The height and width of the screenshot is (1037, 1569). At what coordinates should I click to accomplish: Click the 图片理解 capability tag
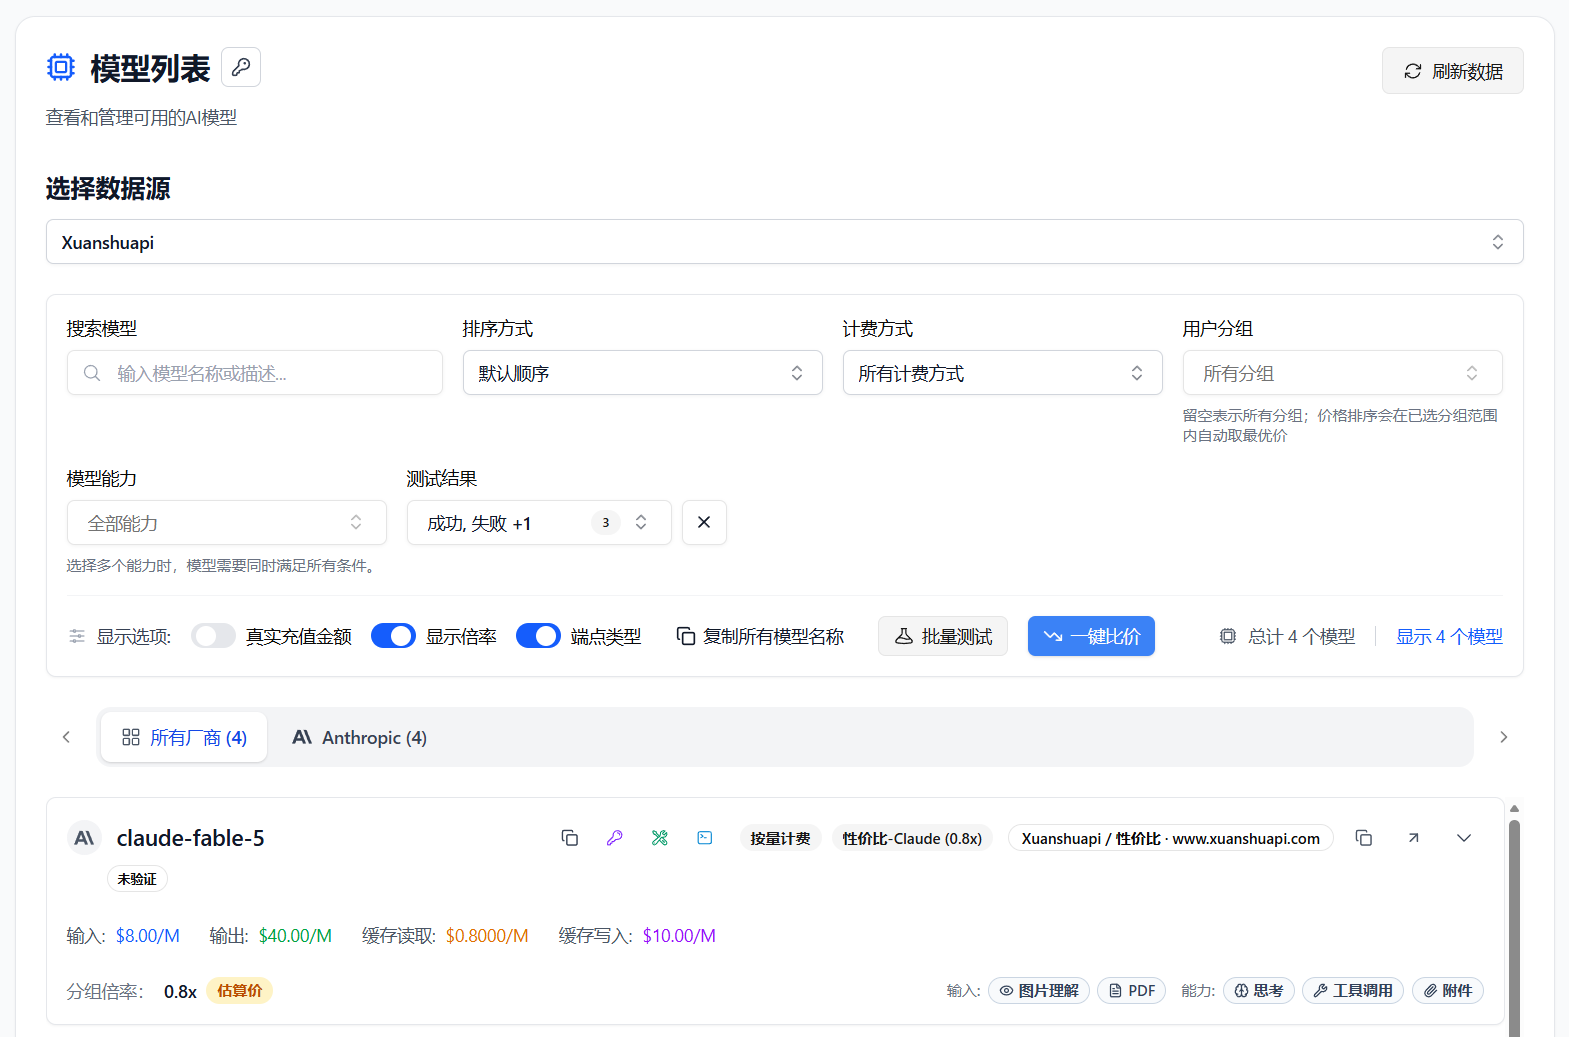tap(1039, 990)
